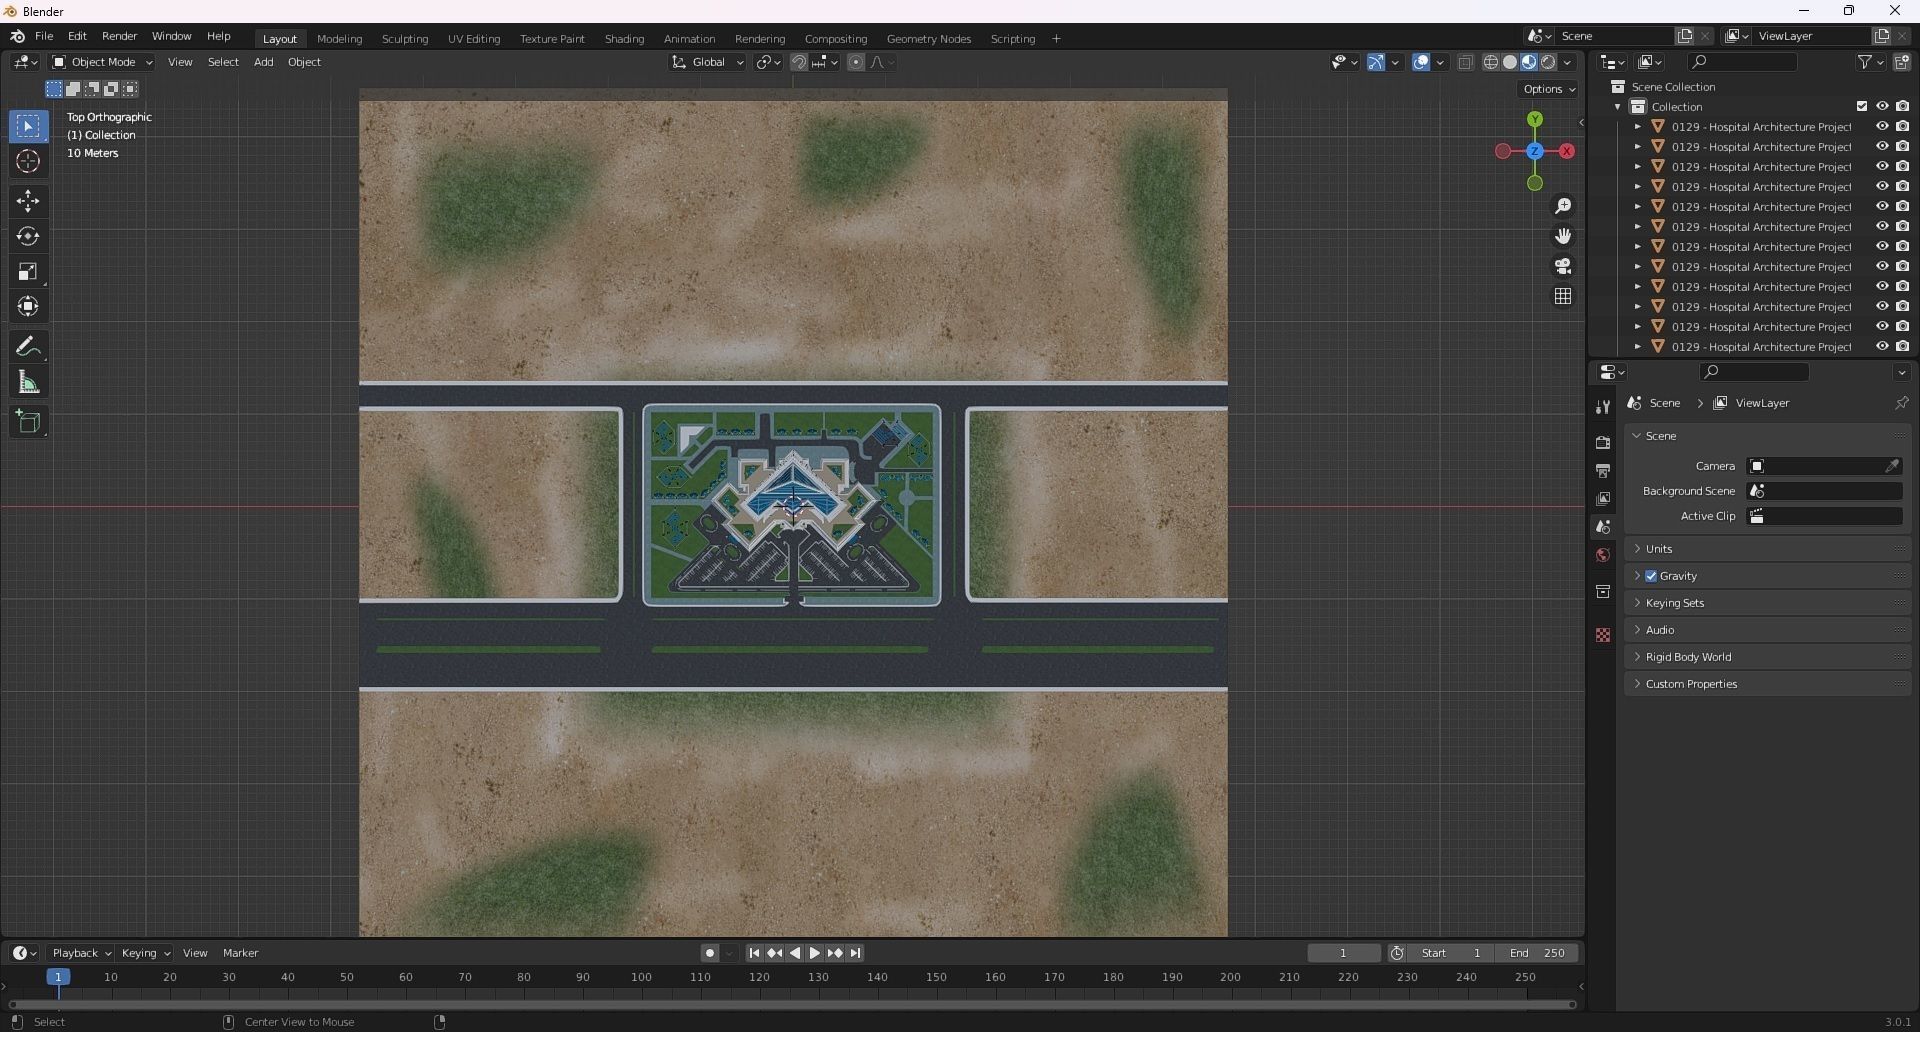
Task: Open the Marker menu in the timeline
Action: coord(240,953)
